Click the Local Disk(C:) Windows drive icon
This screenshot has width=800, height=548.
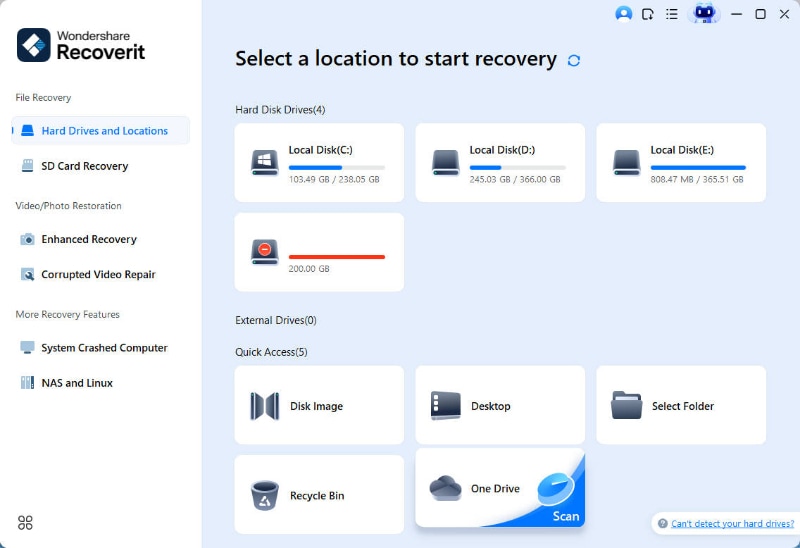tap(265, 163)
